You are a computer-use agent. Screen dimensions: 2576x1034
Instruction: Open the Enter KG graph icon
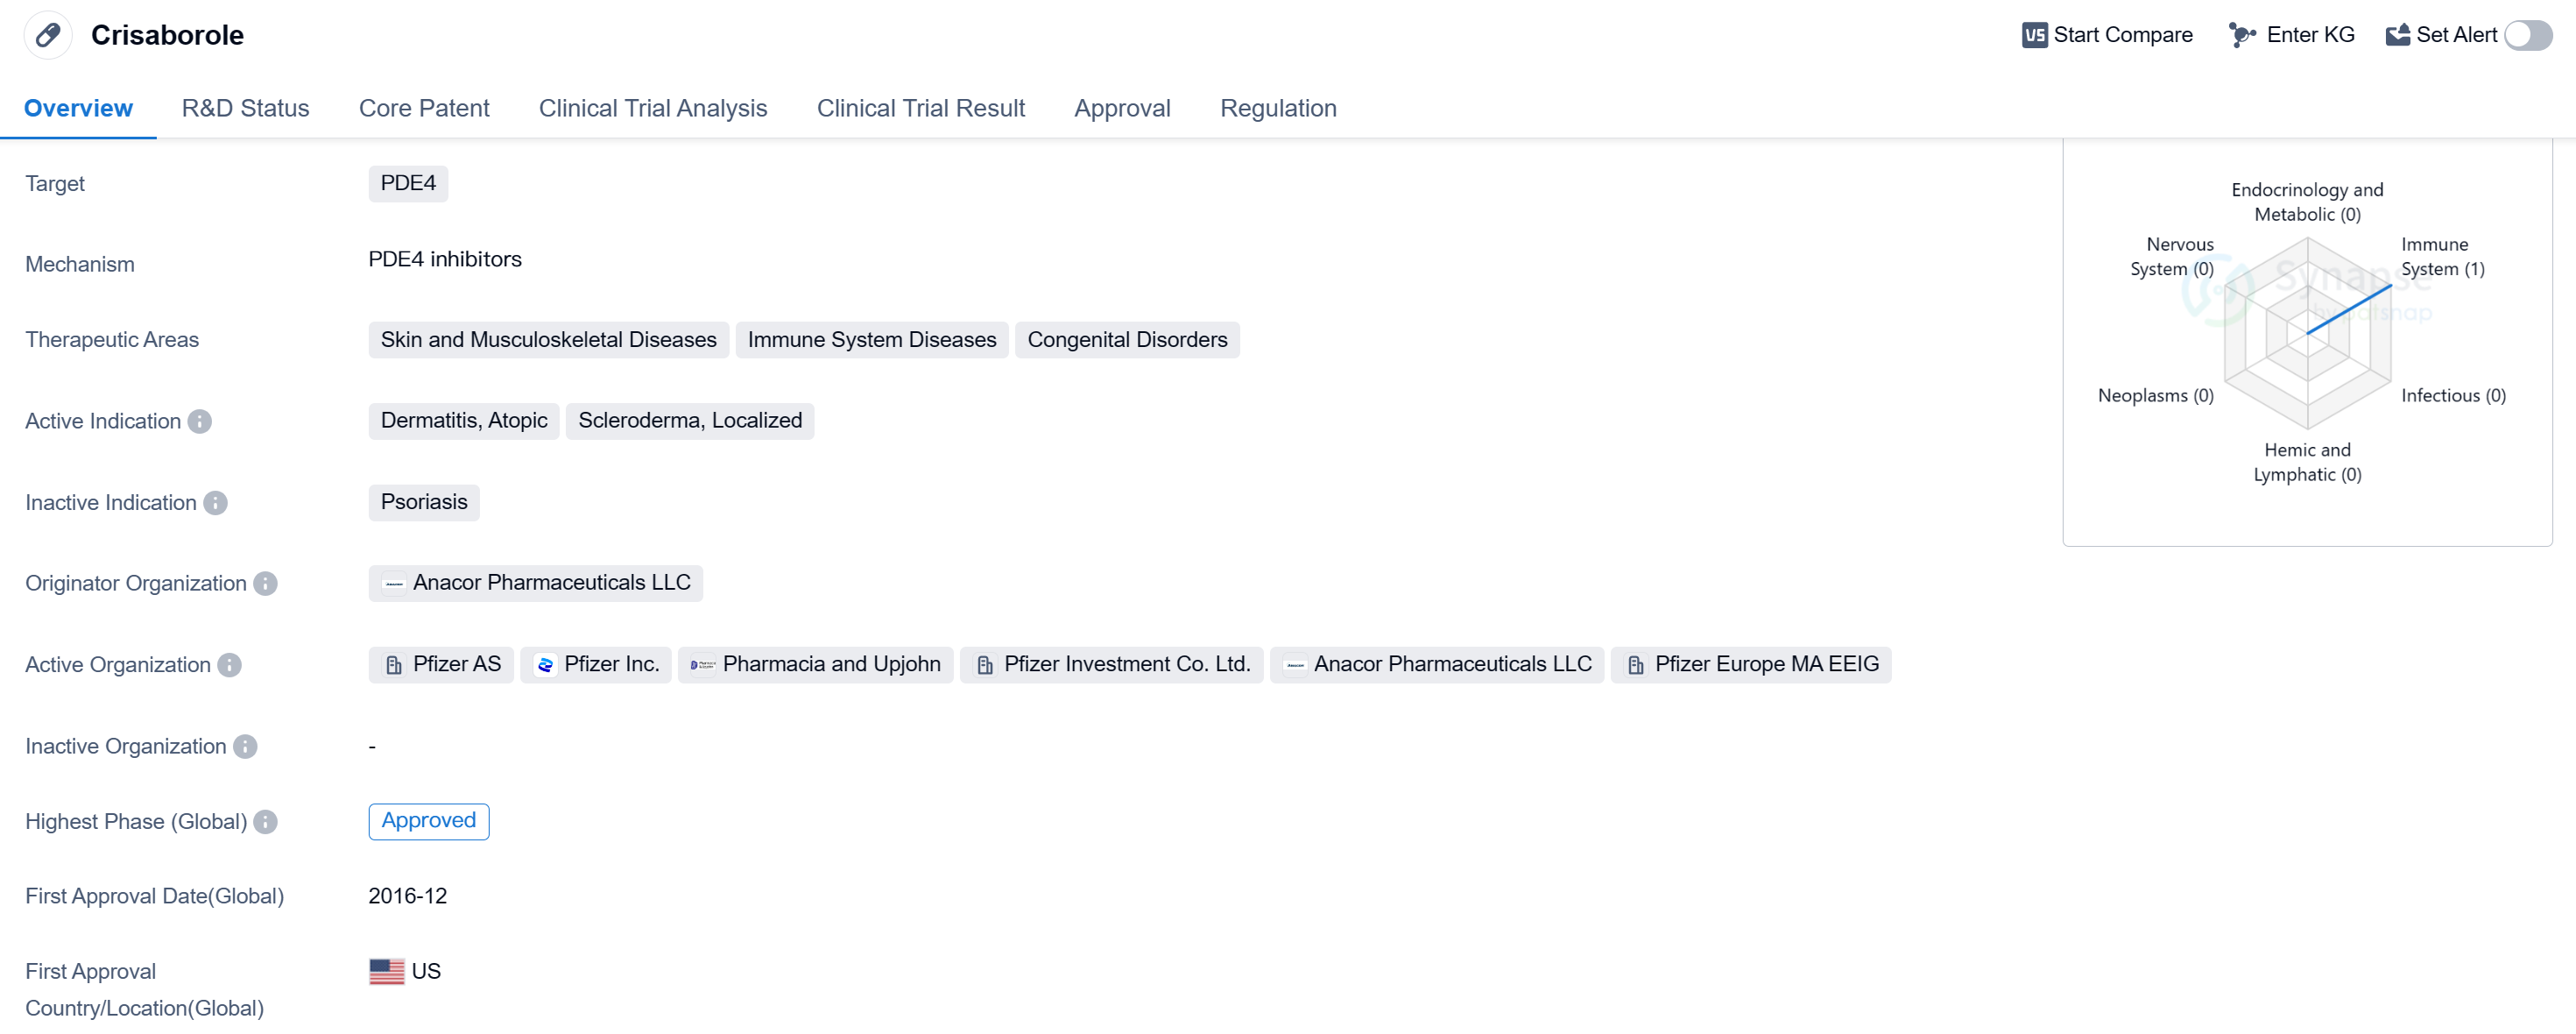pyautogui.click(x=2241, y=35)
